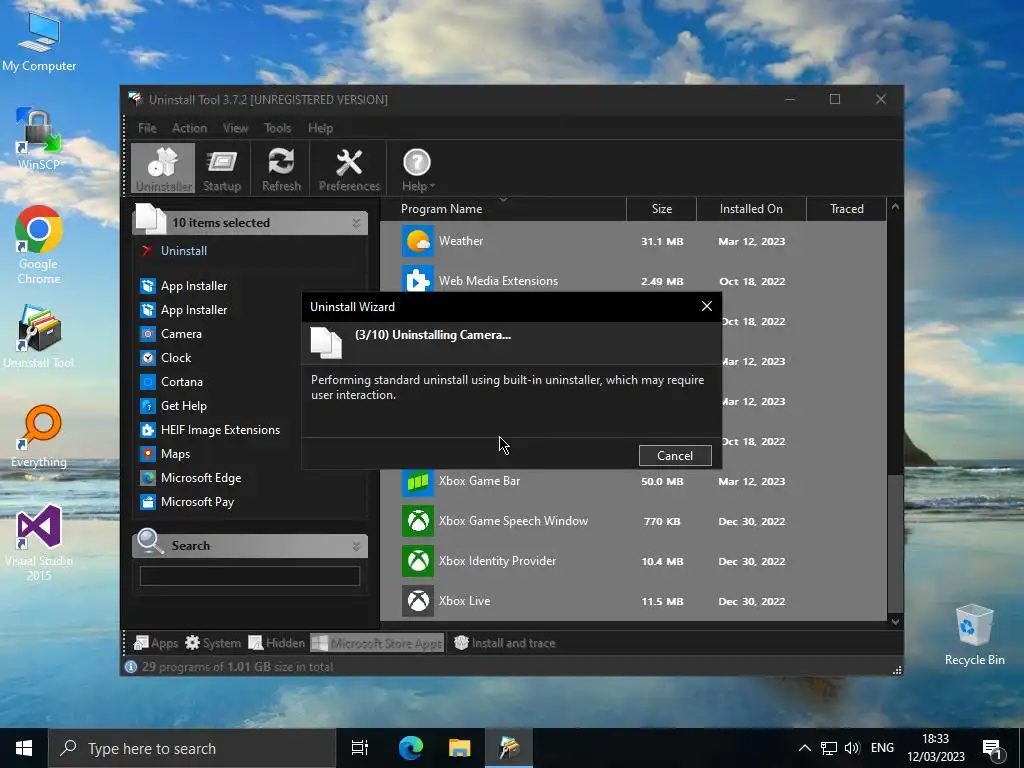Open Visual Studio 2015 desktop shortcut
The width and height of the screenshot is (1024, 768).
[39, 542]
